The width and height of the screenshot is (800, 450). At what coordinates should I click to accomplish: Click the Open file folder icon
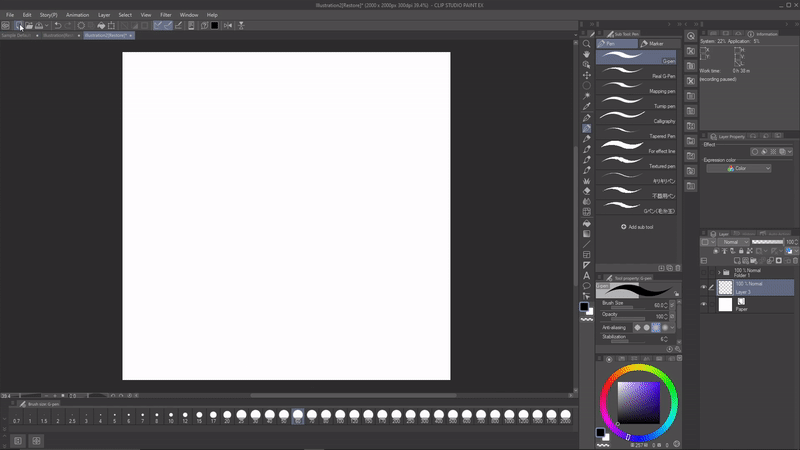[x=29, y=26]
